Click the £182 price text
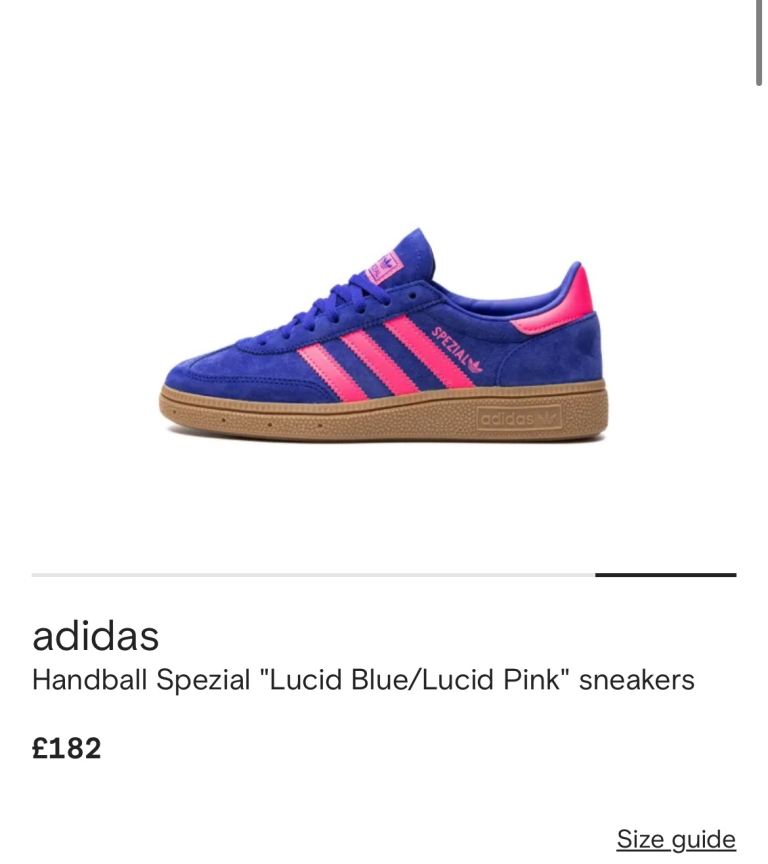Screen dimensions: 768x864 (67, 748)
